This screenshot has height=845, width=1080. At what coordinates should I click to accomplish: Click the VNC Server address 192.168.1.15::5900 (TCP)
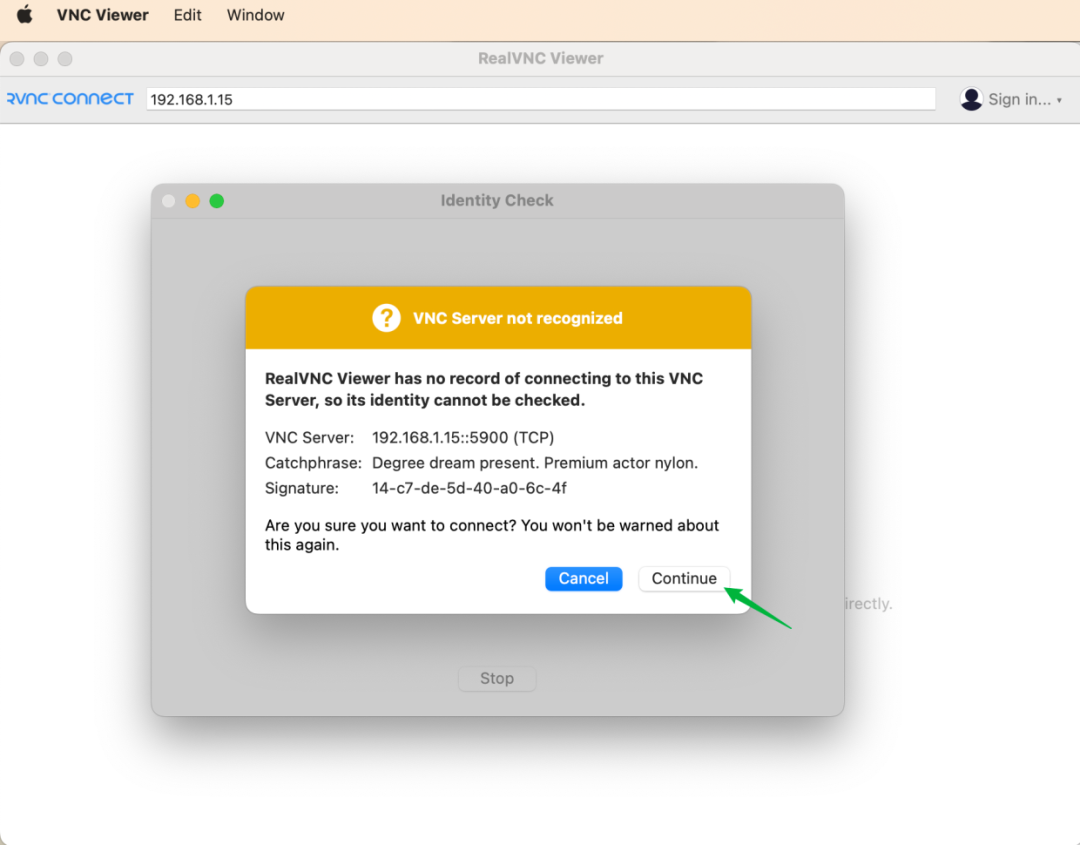463,437
